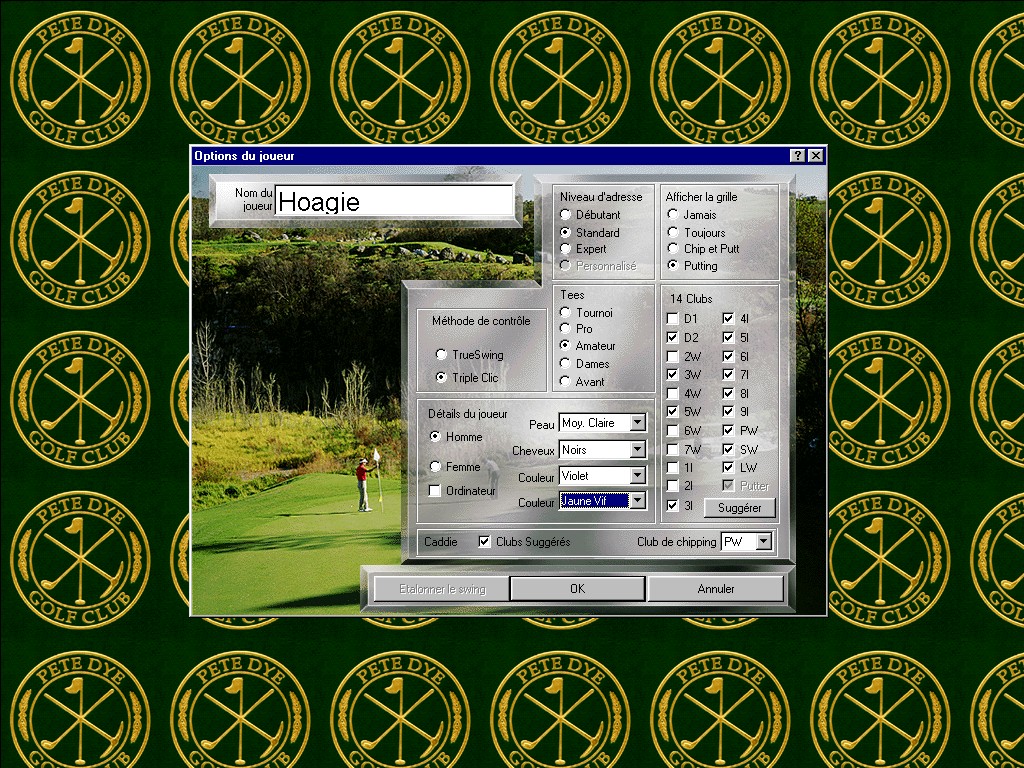Set player gender to Homme

pos(436,436)
